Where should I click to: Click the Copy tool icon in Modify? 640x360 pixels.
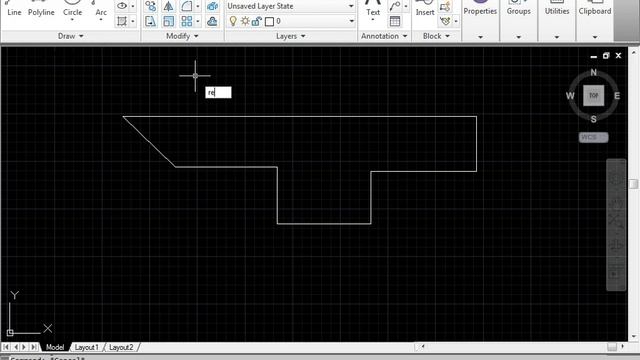[151, 6]
